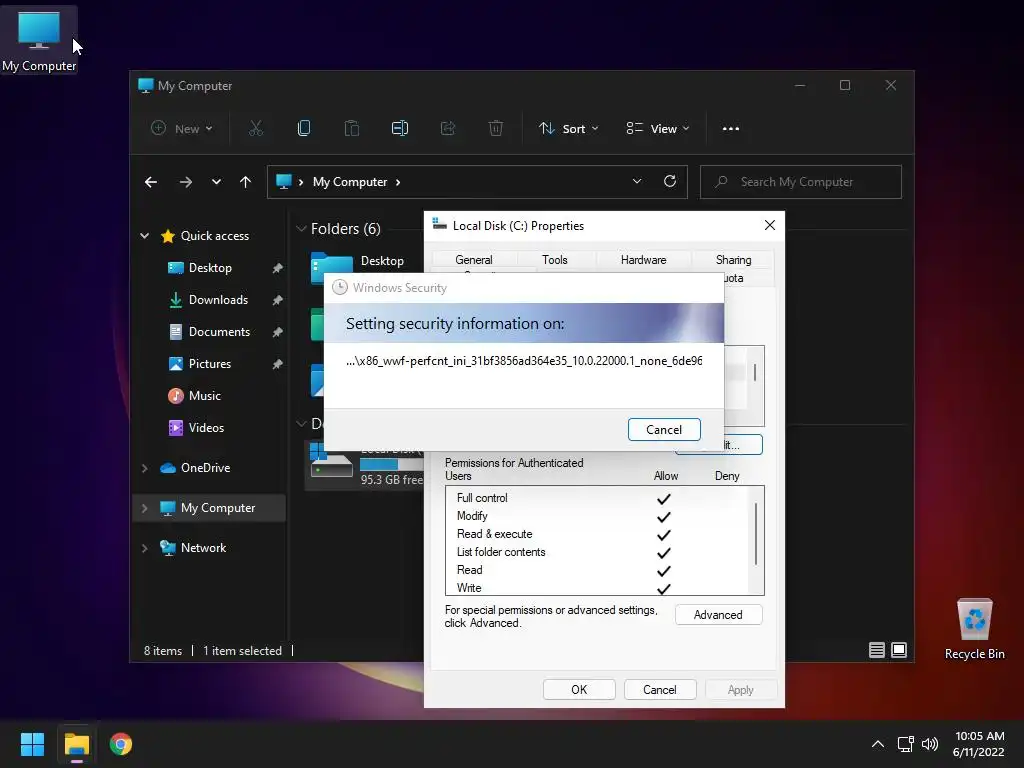Screen dimensions: 1024x768
Task: Expand the OneDrive tree node
Action: click(x=144, y=468)
